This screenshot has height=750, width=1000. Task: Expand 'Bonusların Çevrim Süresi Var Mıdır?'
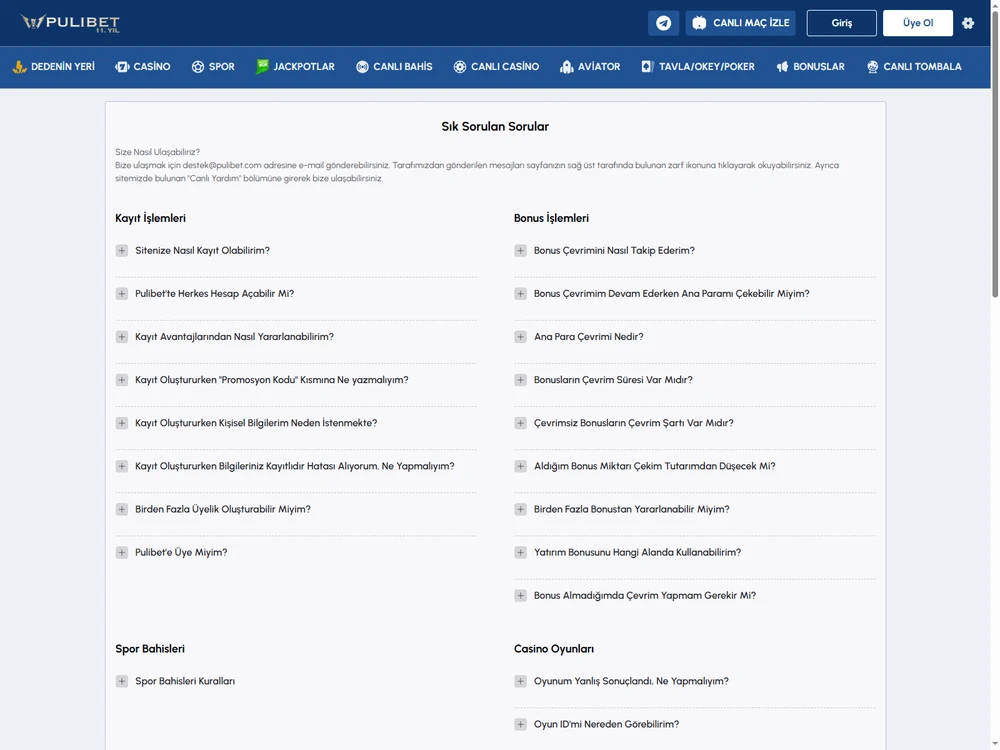point(520,380)
